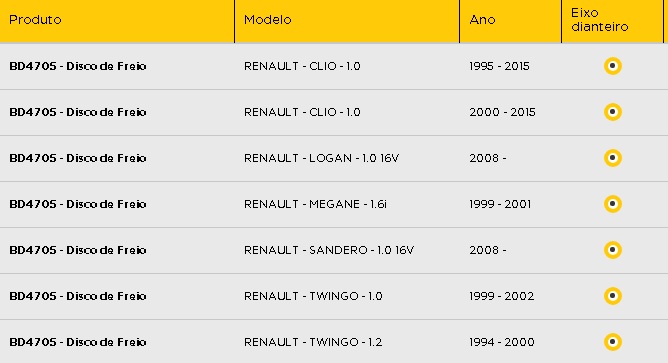Screen dimensions: 668x363
Task: Click the RENAULT - SANDERO - 1.0 16V model
Action: pyautogui.click(x=328, y=250)
